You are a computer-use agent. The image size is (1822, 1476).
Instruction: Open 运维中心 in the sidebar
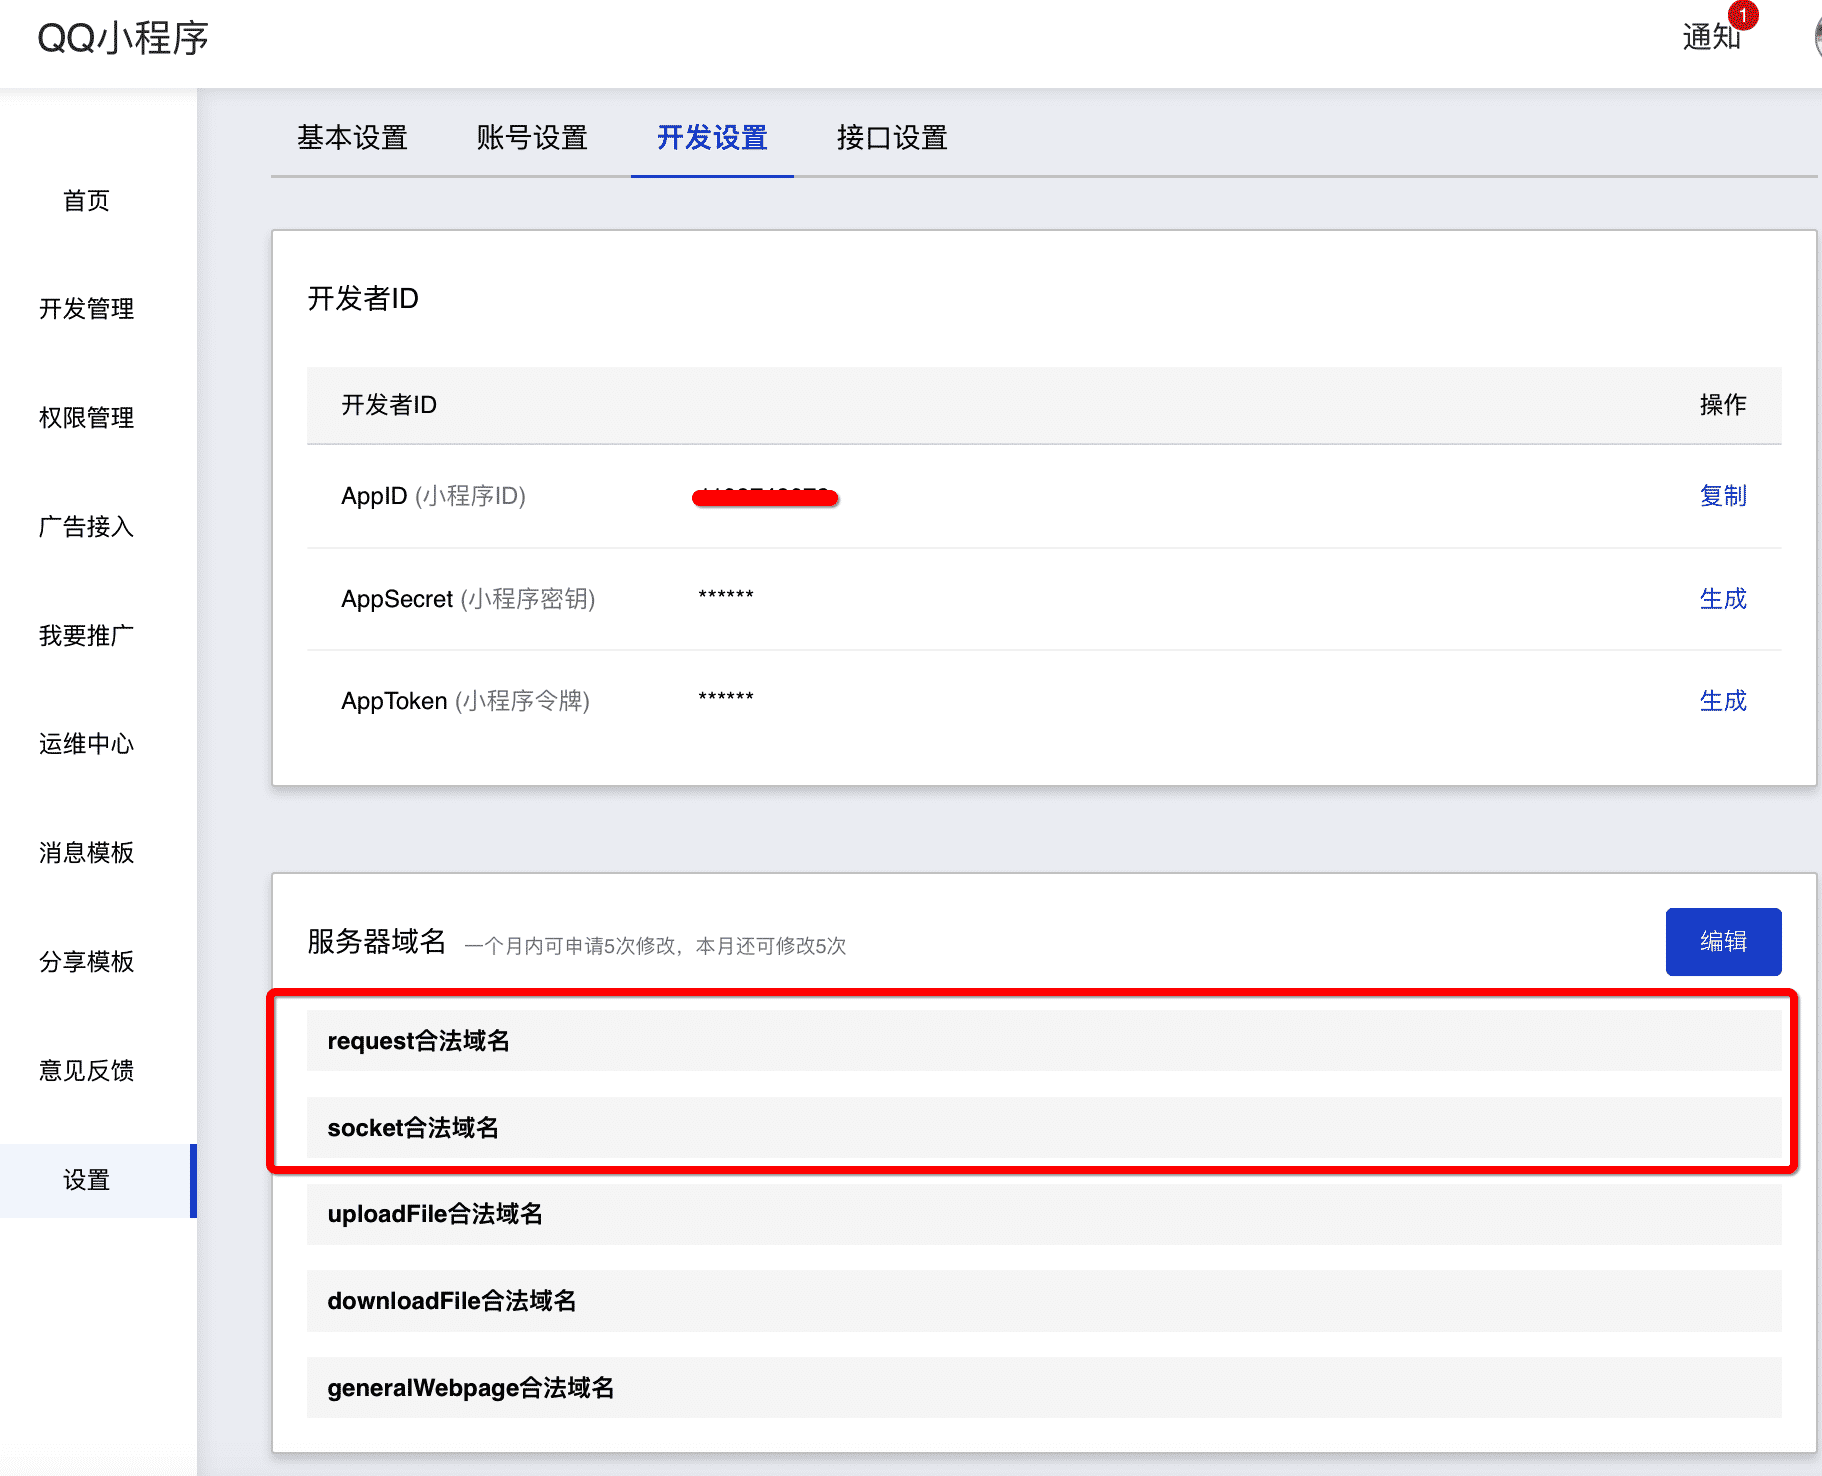coord(86,744)
